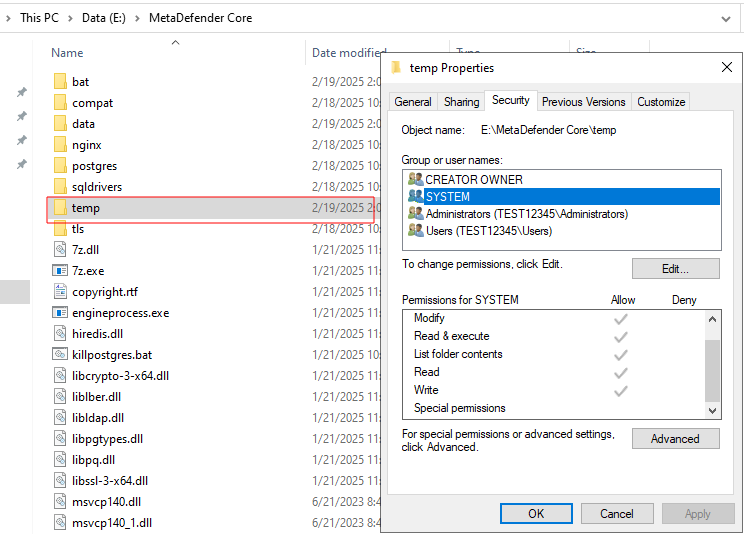Click the bat folder icon
Screen dimensions: 744x534
[60, 81]
